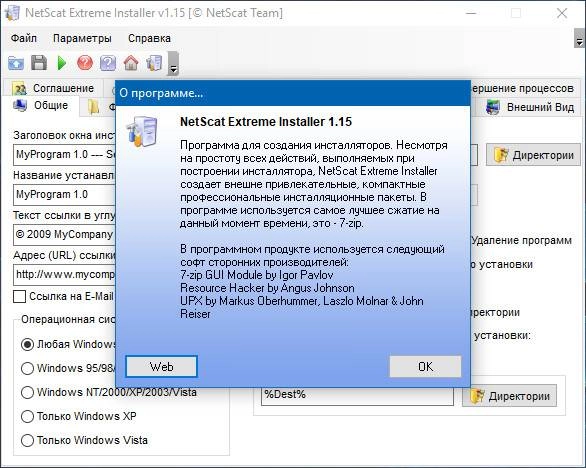Click the About dialog program icon

pyautogui.click(x=142, y=132)
